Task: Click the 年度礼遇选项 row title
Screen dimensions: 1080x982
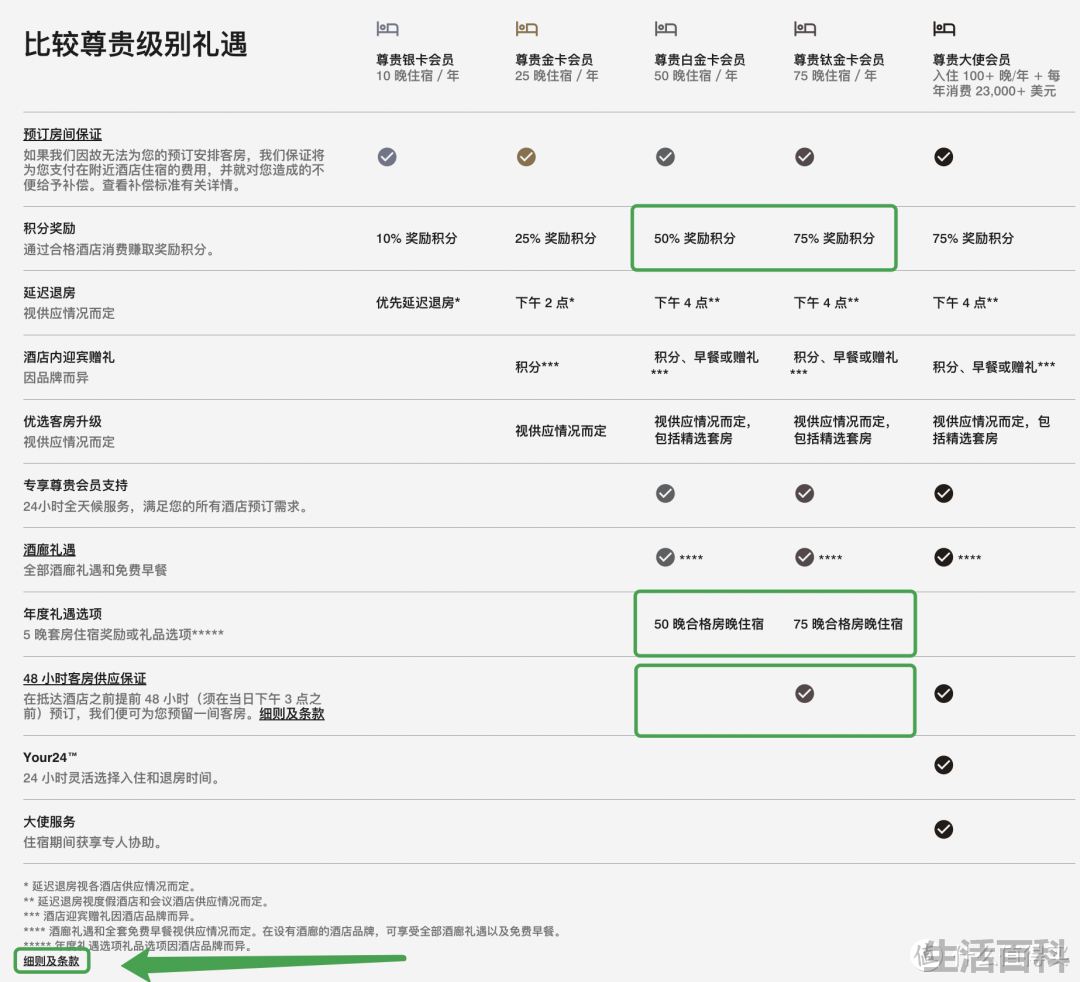Action: point(63,614)
